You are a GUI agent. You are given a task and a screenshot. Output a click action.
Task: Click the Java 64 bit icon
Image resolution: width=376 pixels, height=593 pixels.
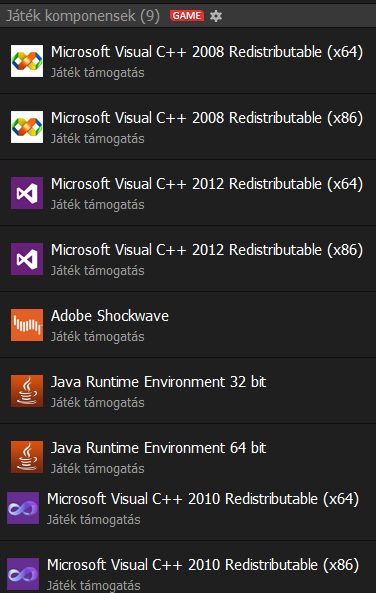tap(27, 457)
